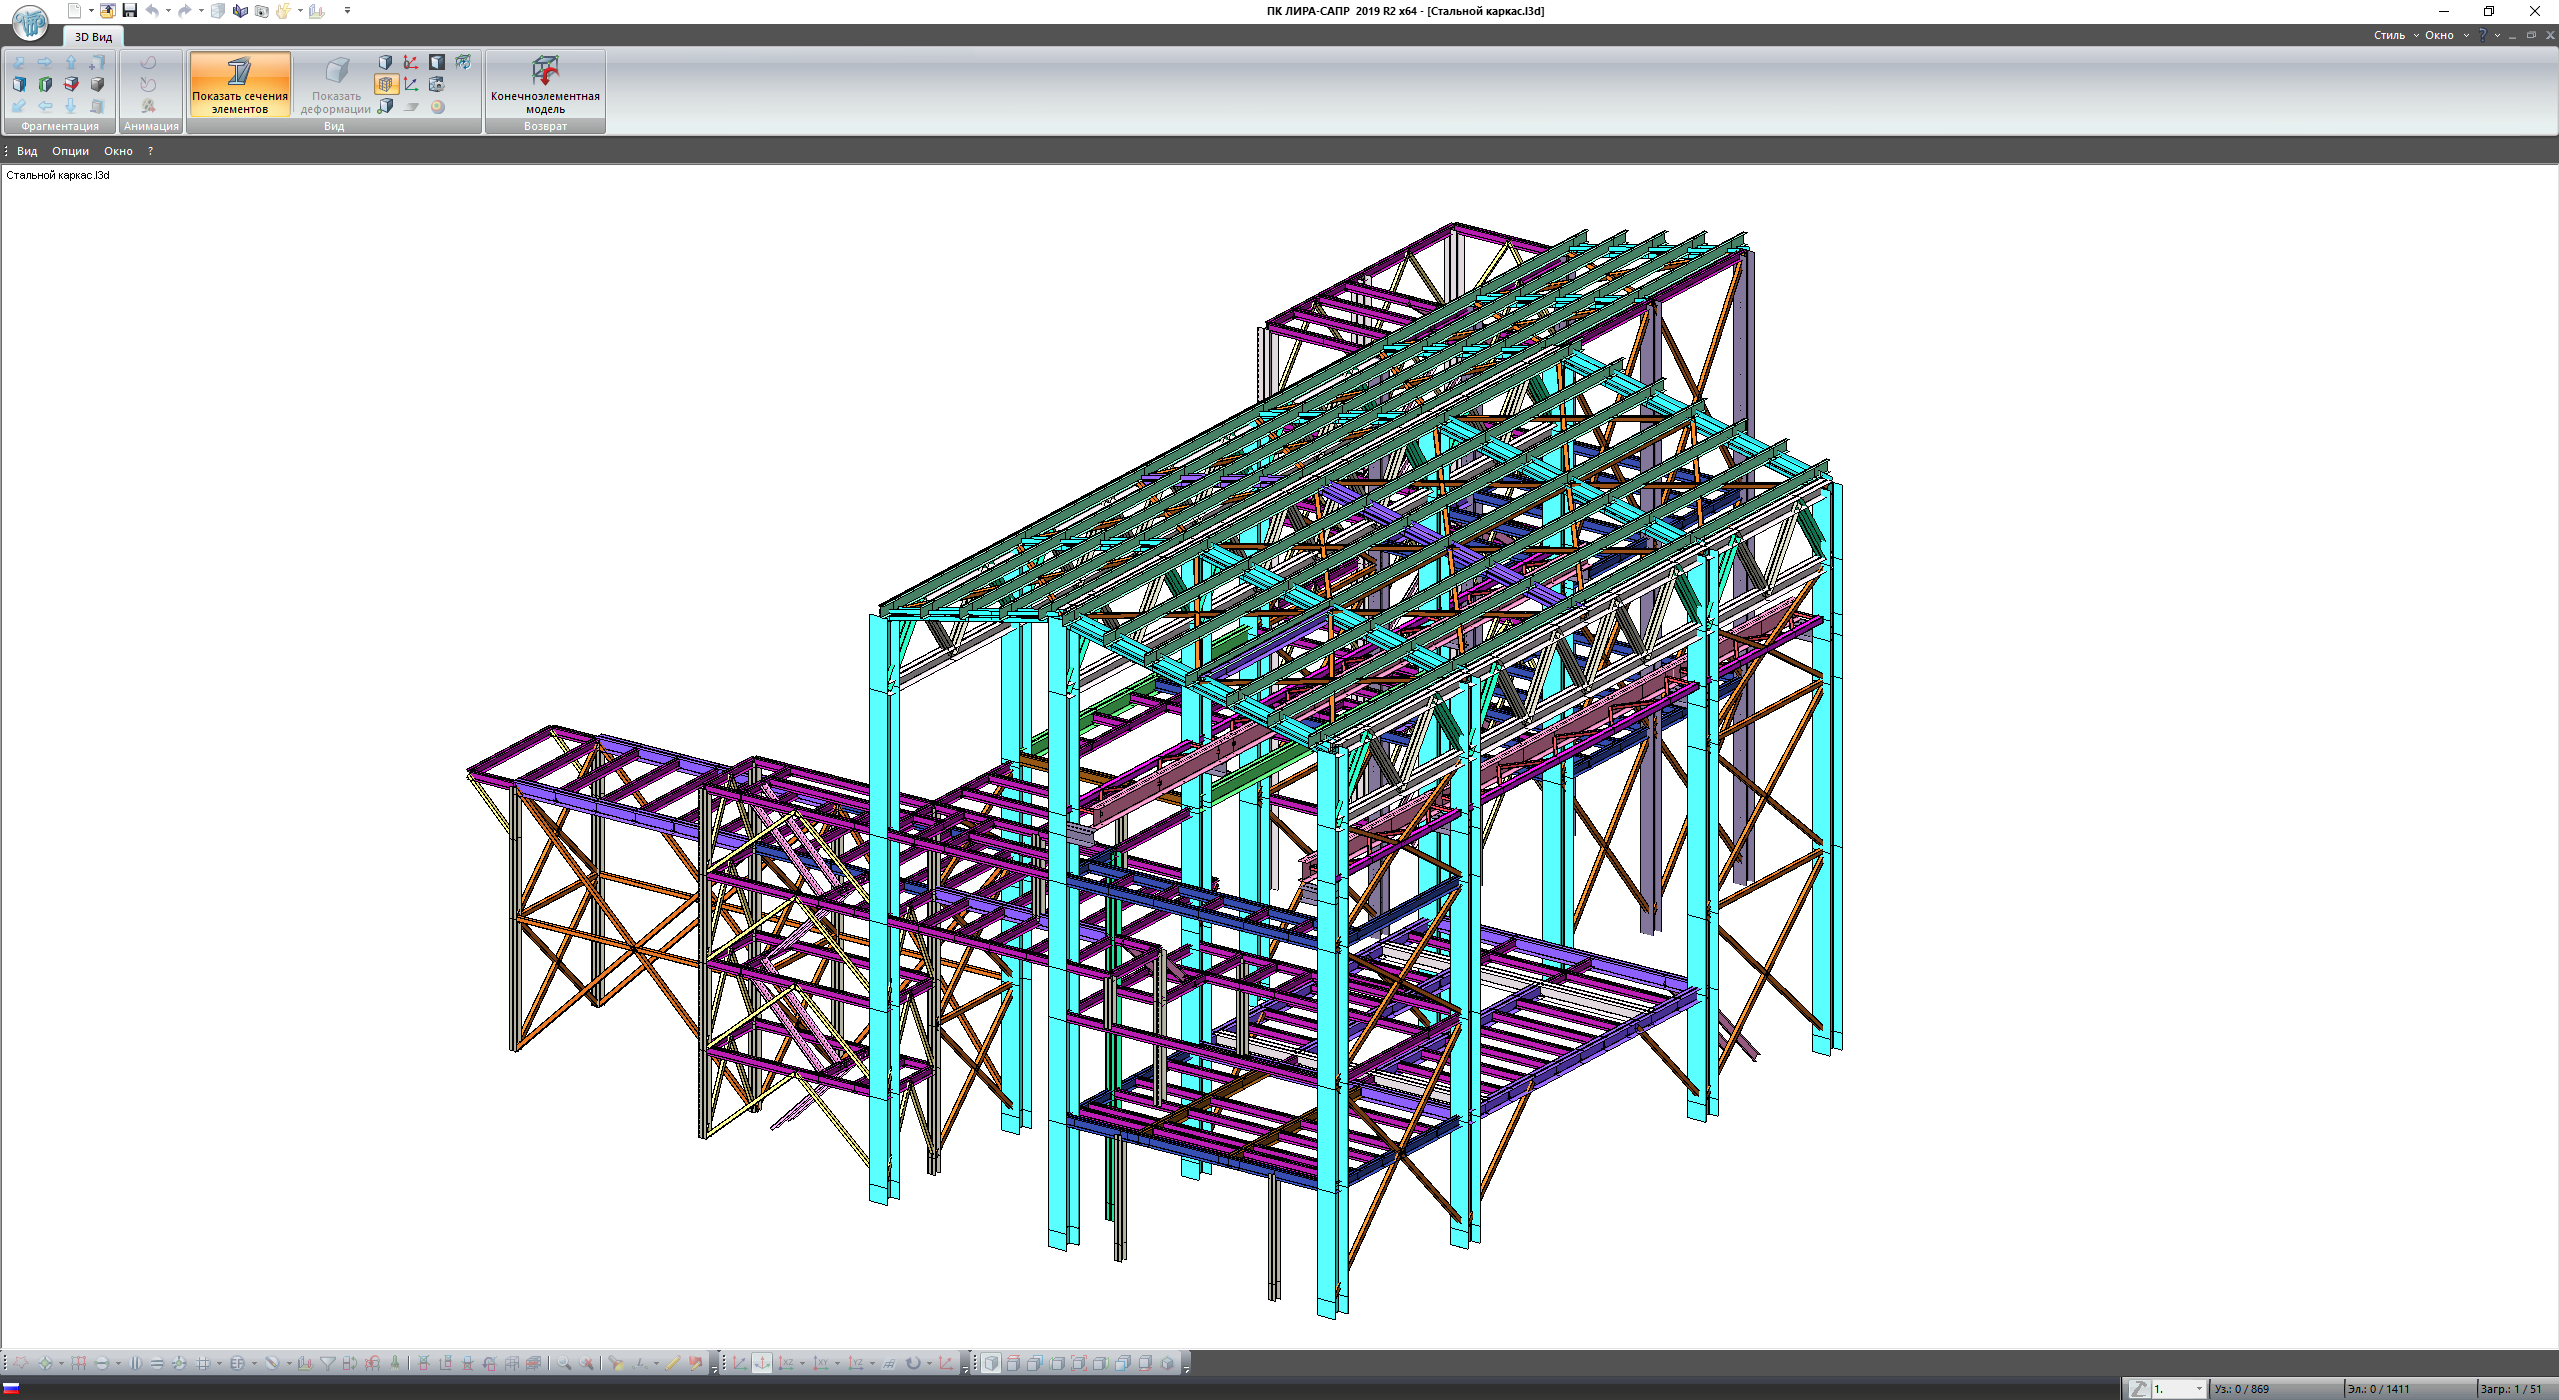Click Конечноэлементная модель return button

coord(545,84)
